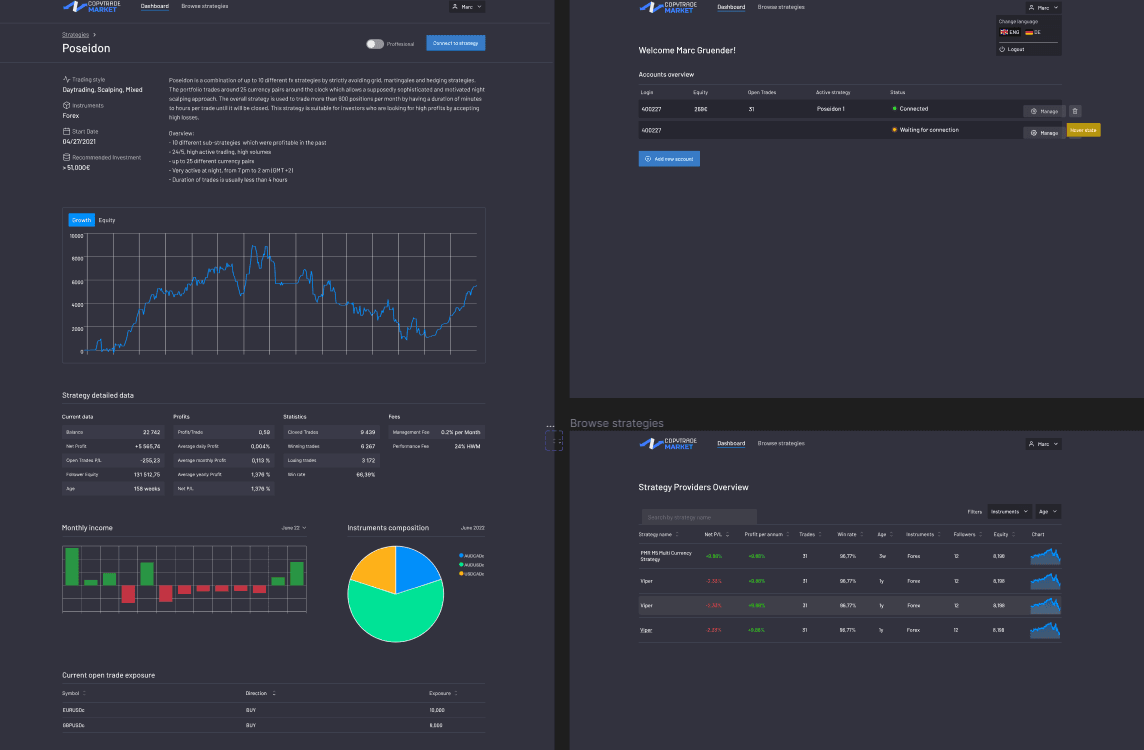Click the Search by strategy name field
Screen dimensions: 1144x750
point(698,516)
